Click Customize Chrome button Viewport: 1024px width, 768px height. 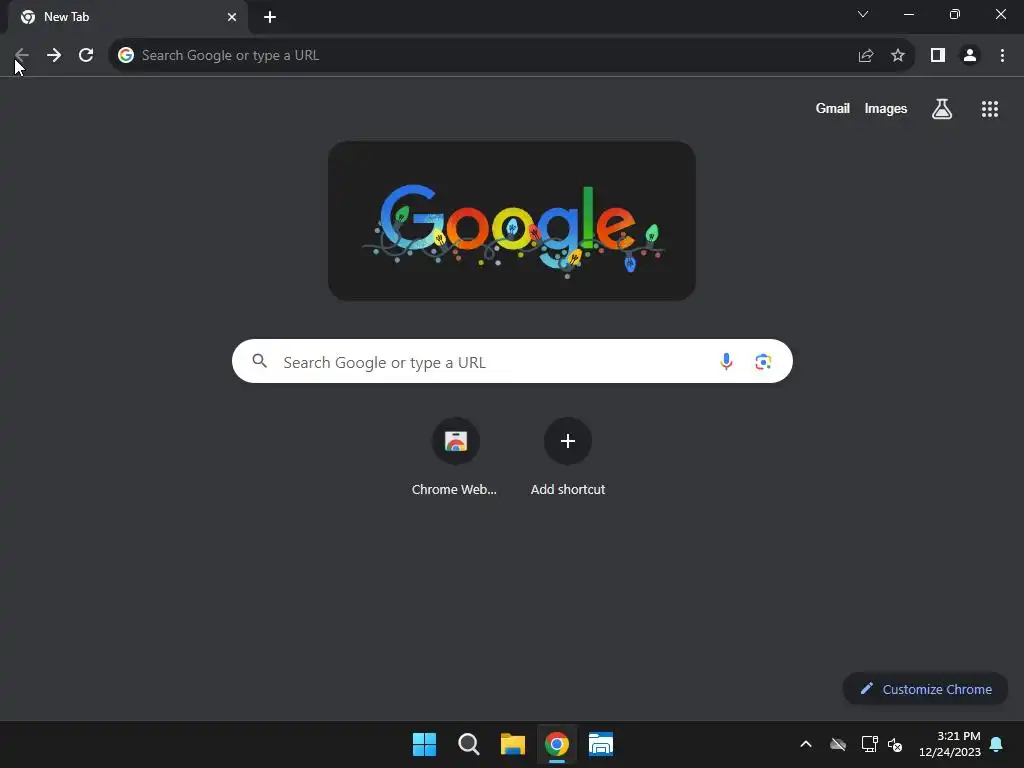click(925, 689)
